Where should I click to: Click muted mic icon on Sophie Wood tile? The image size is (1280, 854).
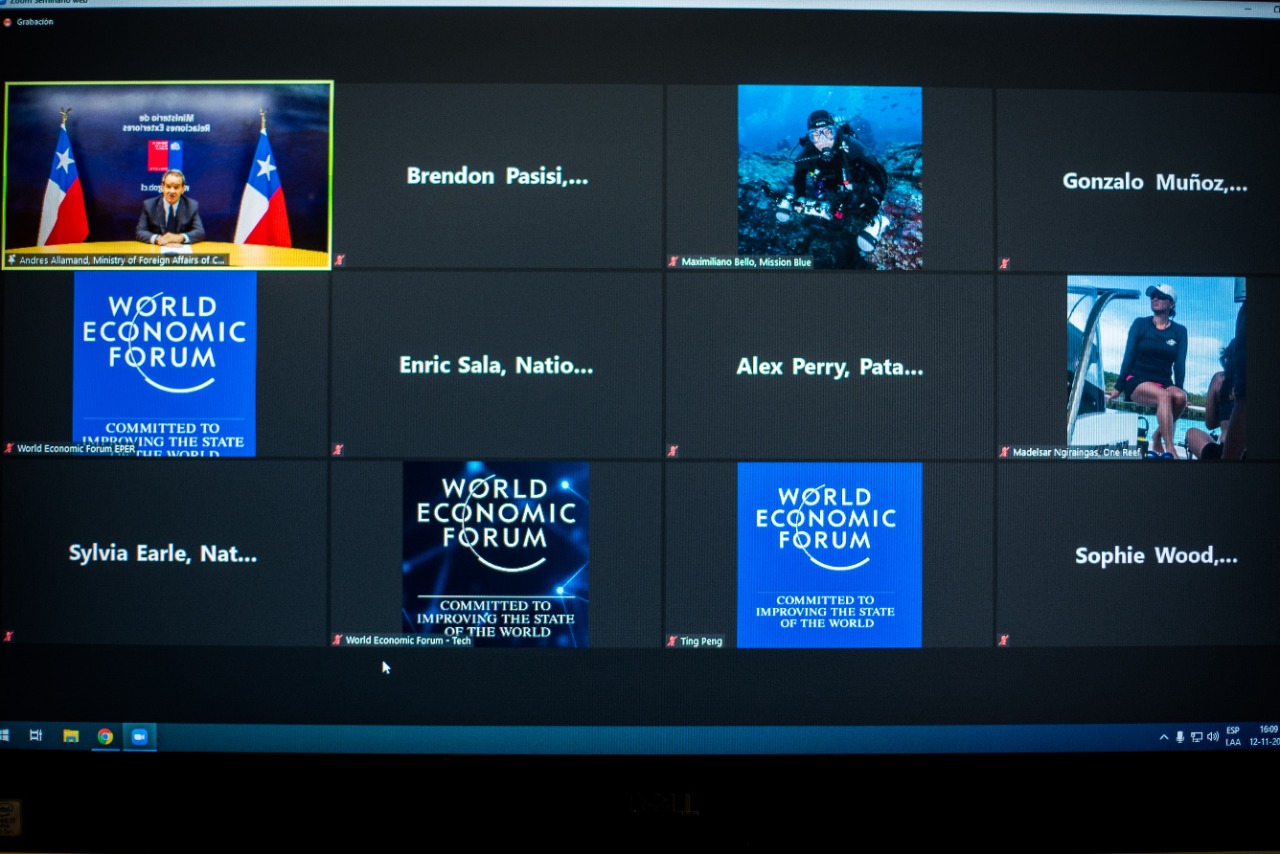coord(1003,640)
